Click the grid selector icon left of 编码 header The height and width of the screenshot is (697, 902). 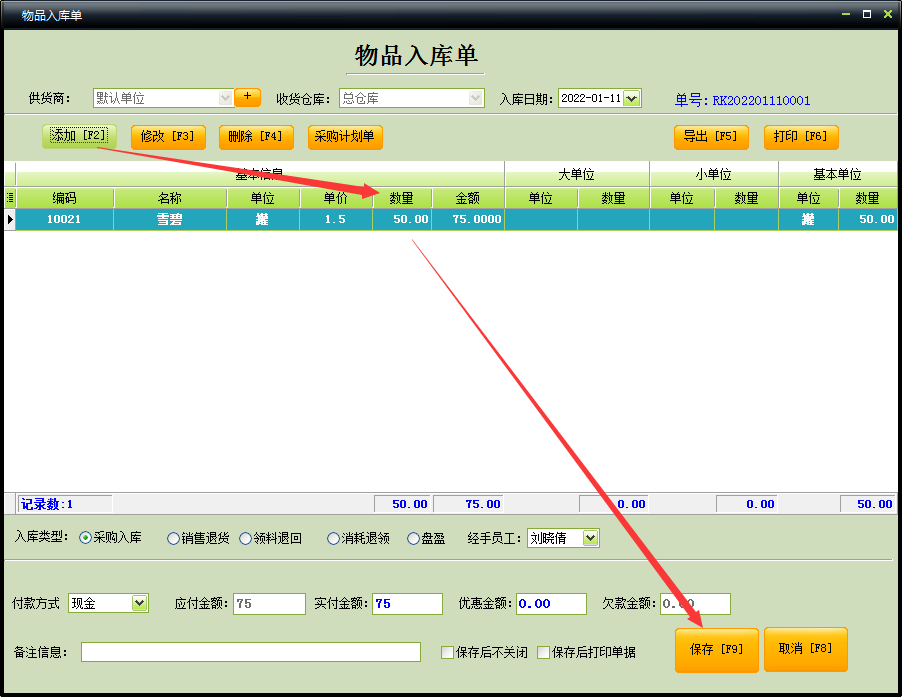[10, 199]
